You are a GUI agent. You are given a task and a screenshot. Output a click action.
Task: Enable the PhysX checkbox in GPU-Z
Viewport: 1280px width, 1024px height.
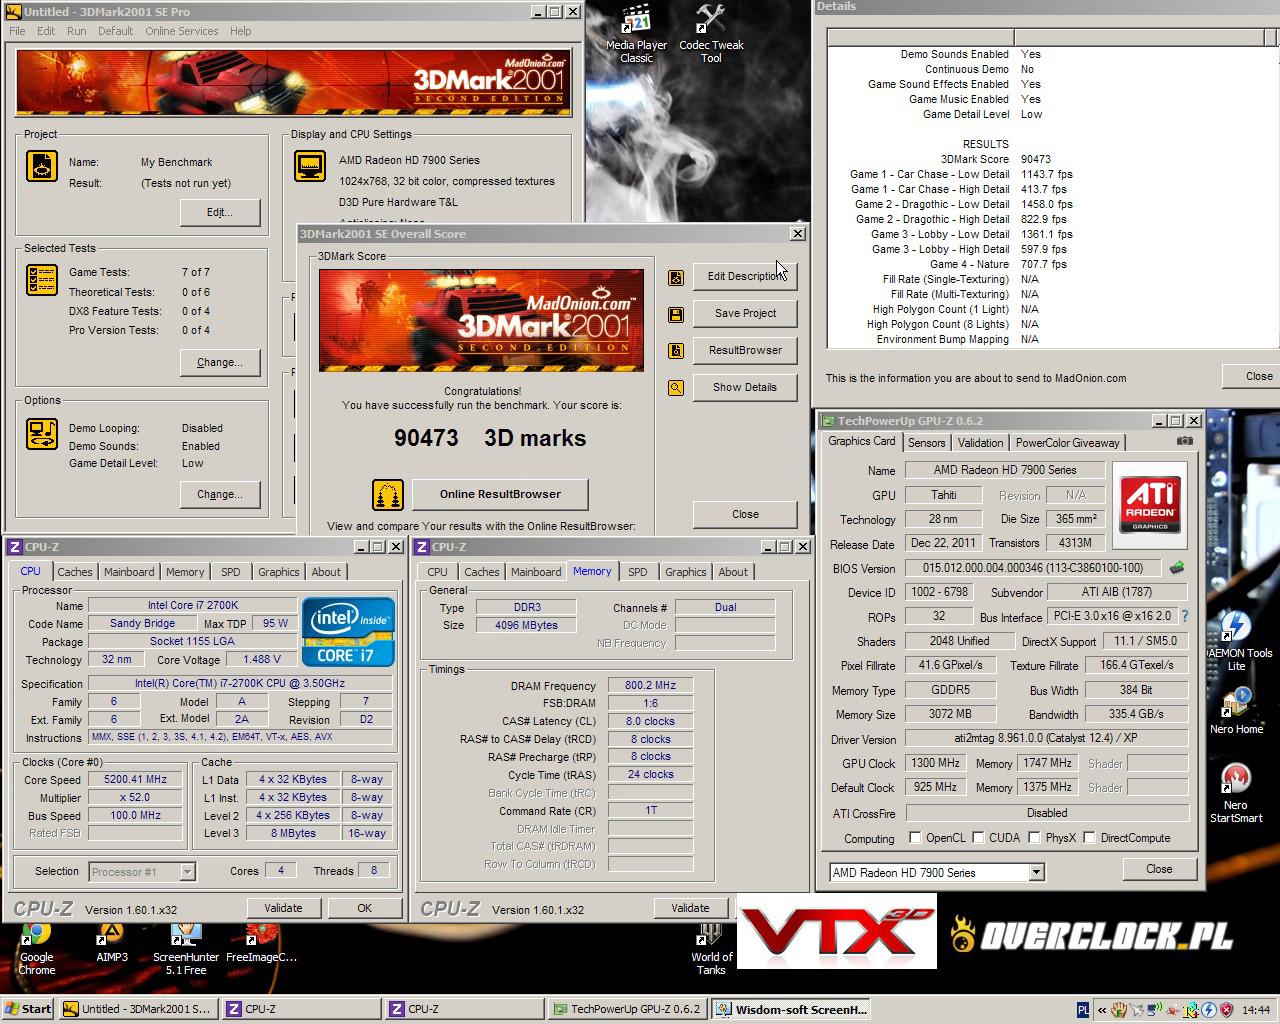[1034, 838]
